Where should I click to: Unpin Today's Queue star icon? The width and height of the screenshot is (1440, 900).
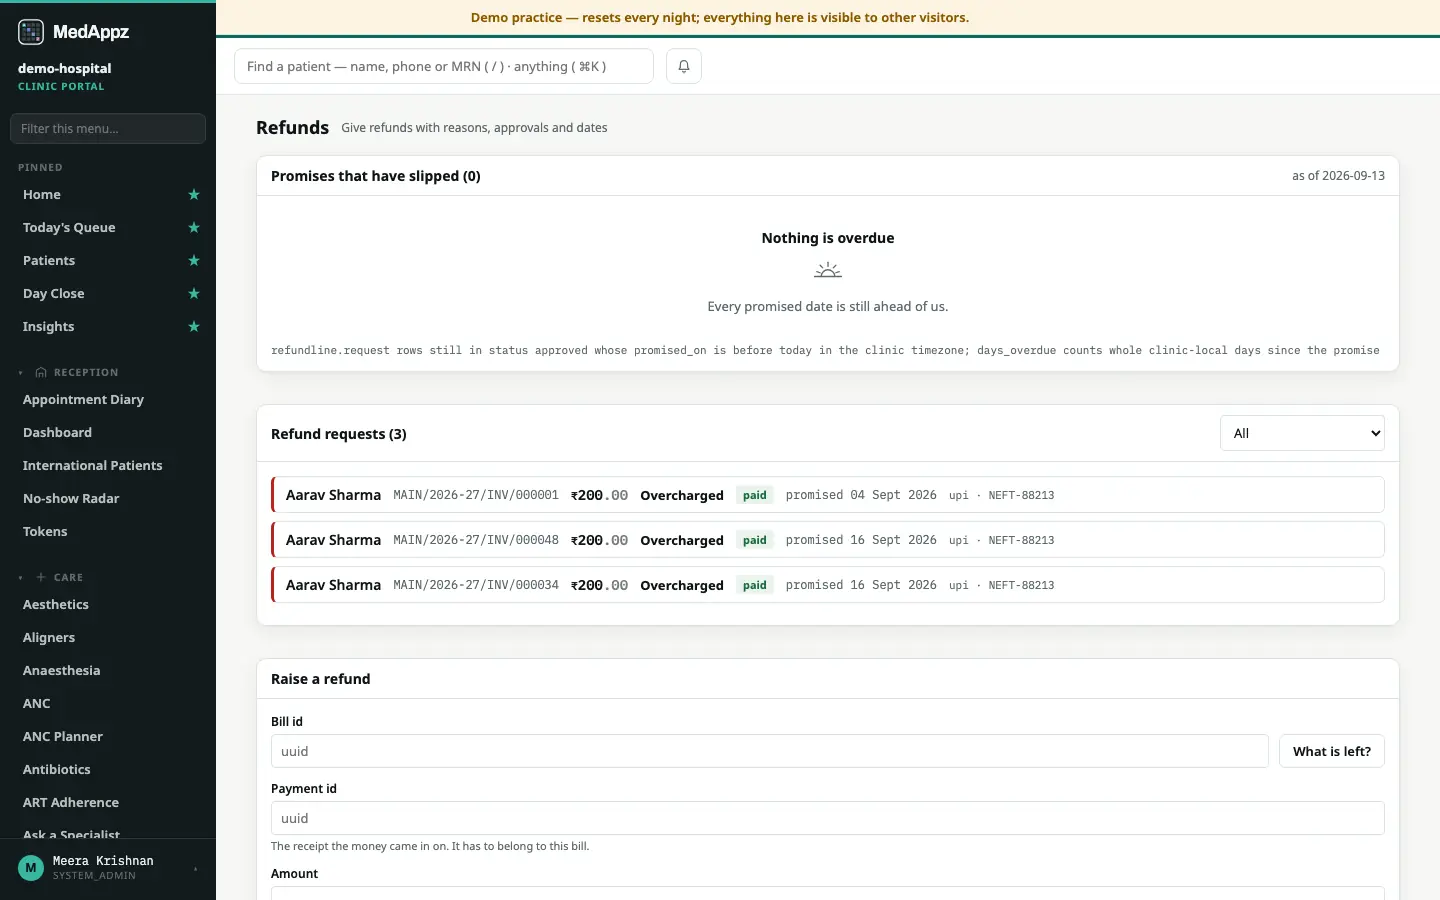click(194, 228)
